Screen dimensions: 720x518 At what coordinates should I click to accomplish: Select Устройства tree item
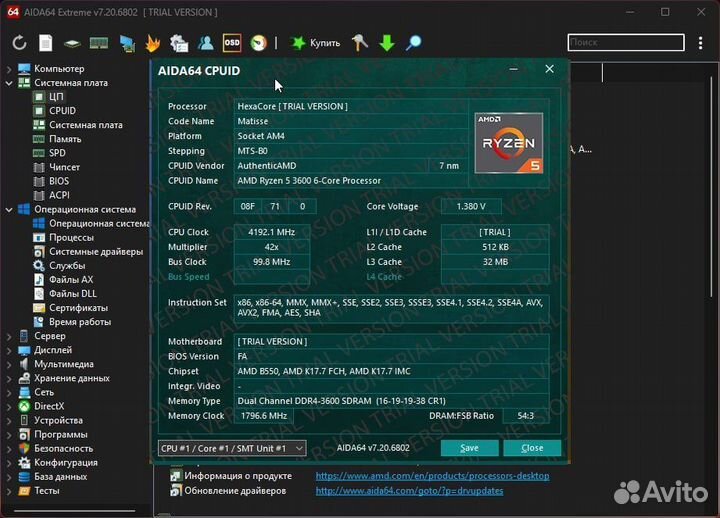point(58,420)
